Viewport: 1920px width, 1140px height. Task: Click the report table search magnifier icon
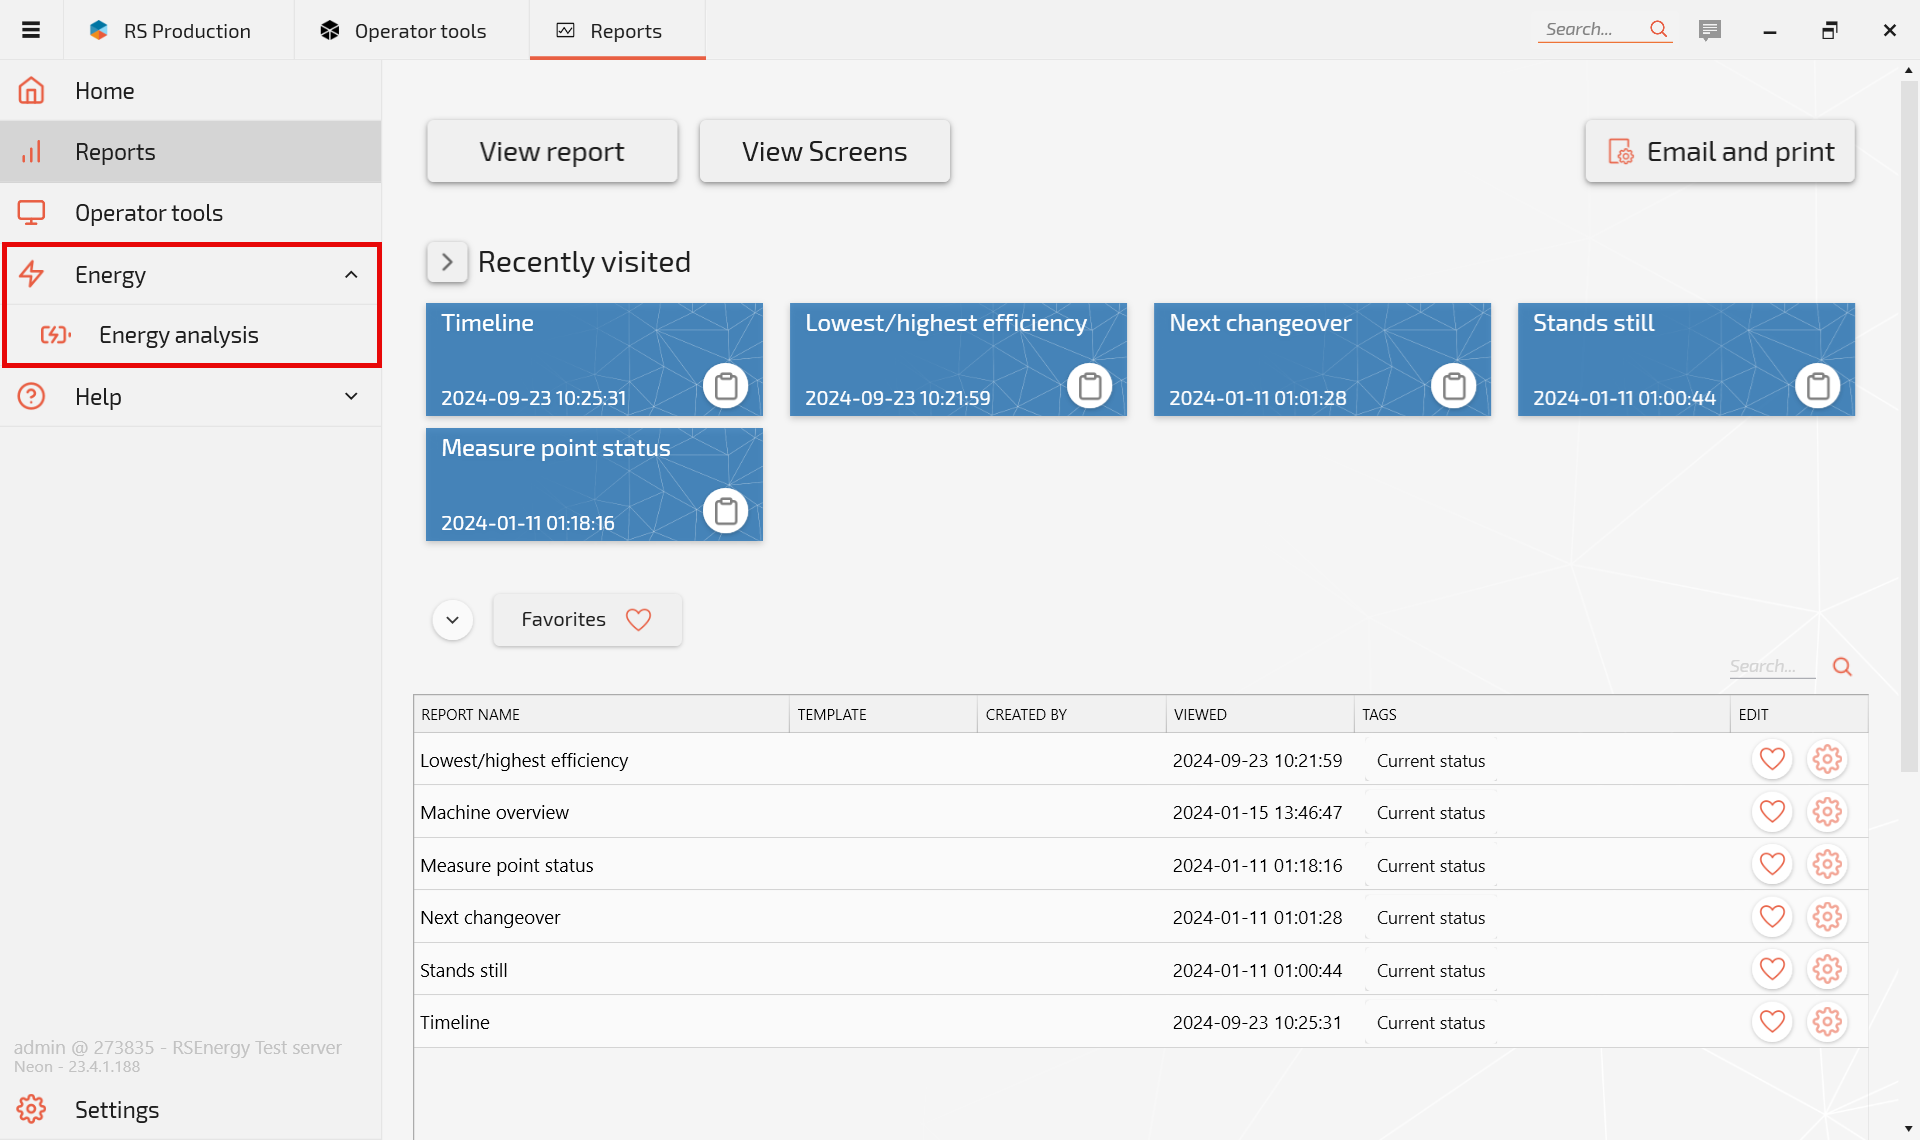[x=1842, y=667]
